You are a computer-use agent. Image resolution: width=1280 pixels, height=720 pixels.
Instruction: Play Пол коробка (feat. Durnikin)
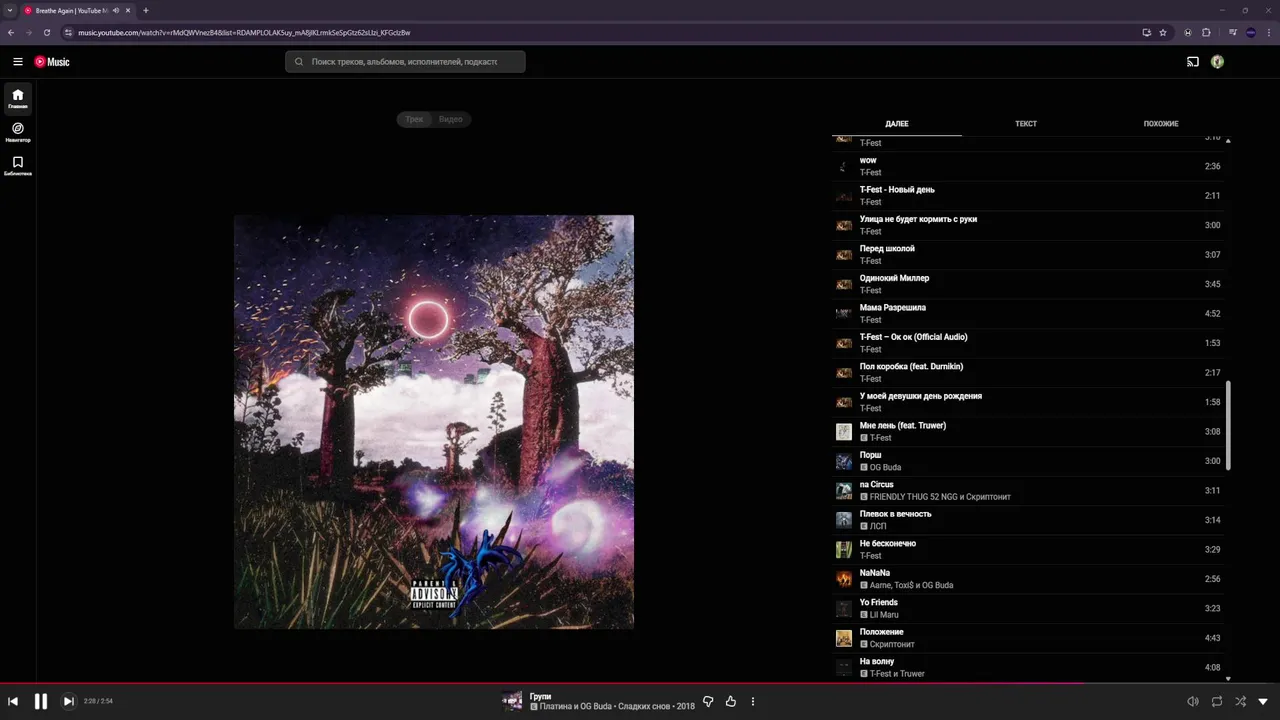click(1028, 373)
